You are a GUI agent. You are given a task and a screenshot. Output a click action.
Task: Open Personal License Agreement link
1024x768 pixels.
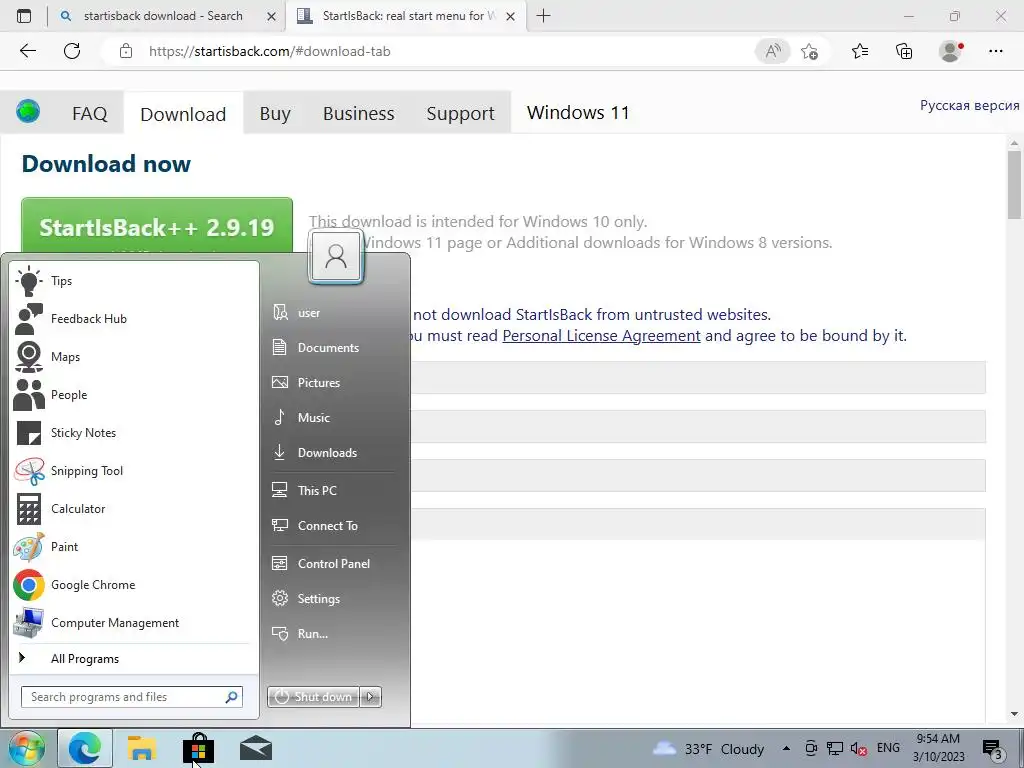[x=601, y=336]
